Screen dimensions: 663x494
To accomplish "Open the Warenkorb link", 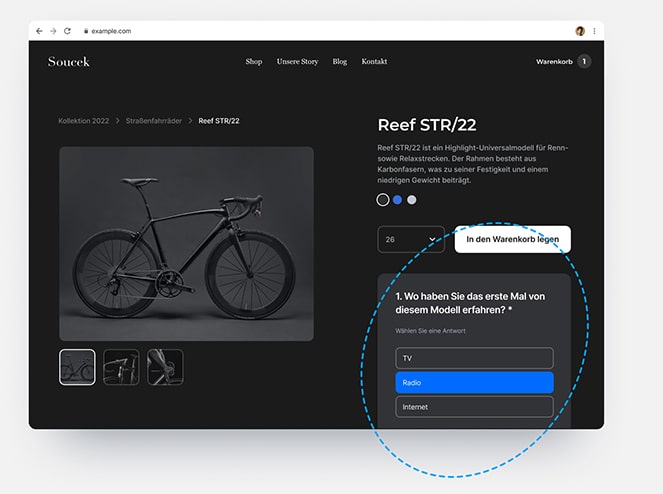I will (553, 62).
